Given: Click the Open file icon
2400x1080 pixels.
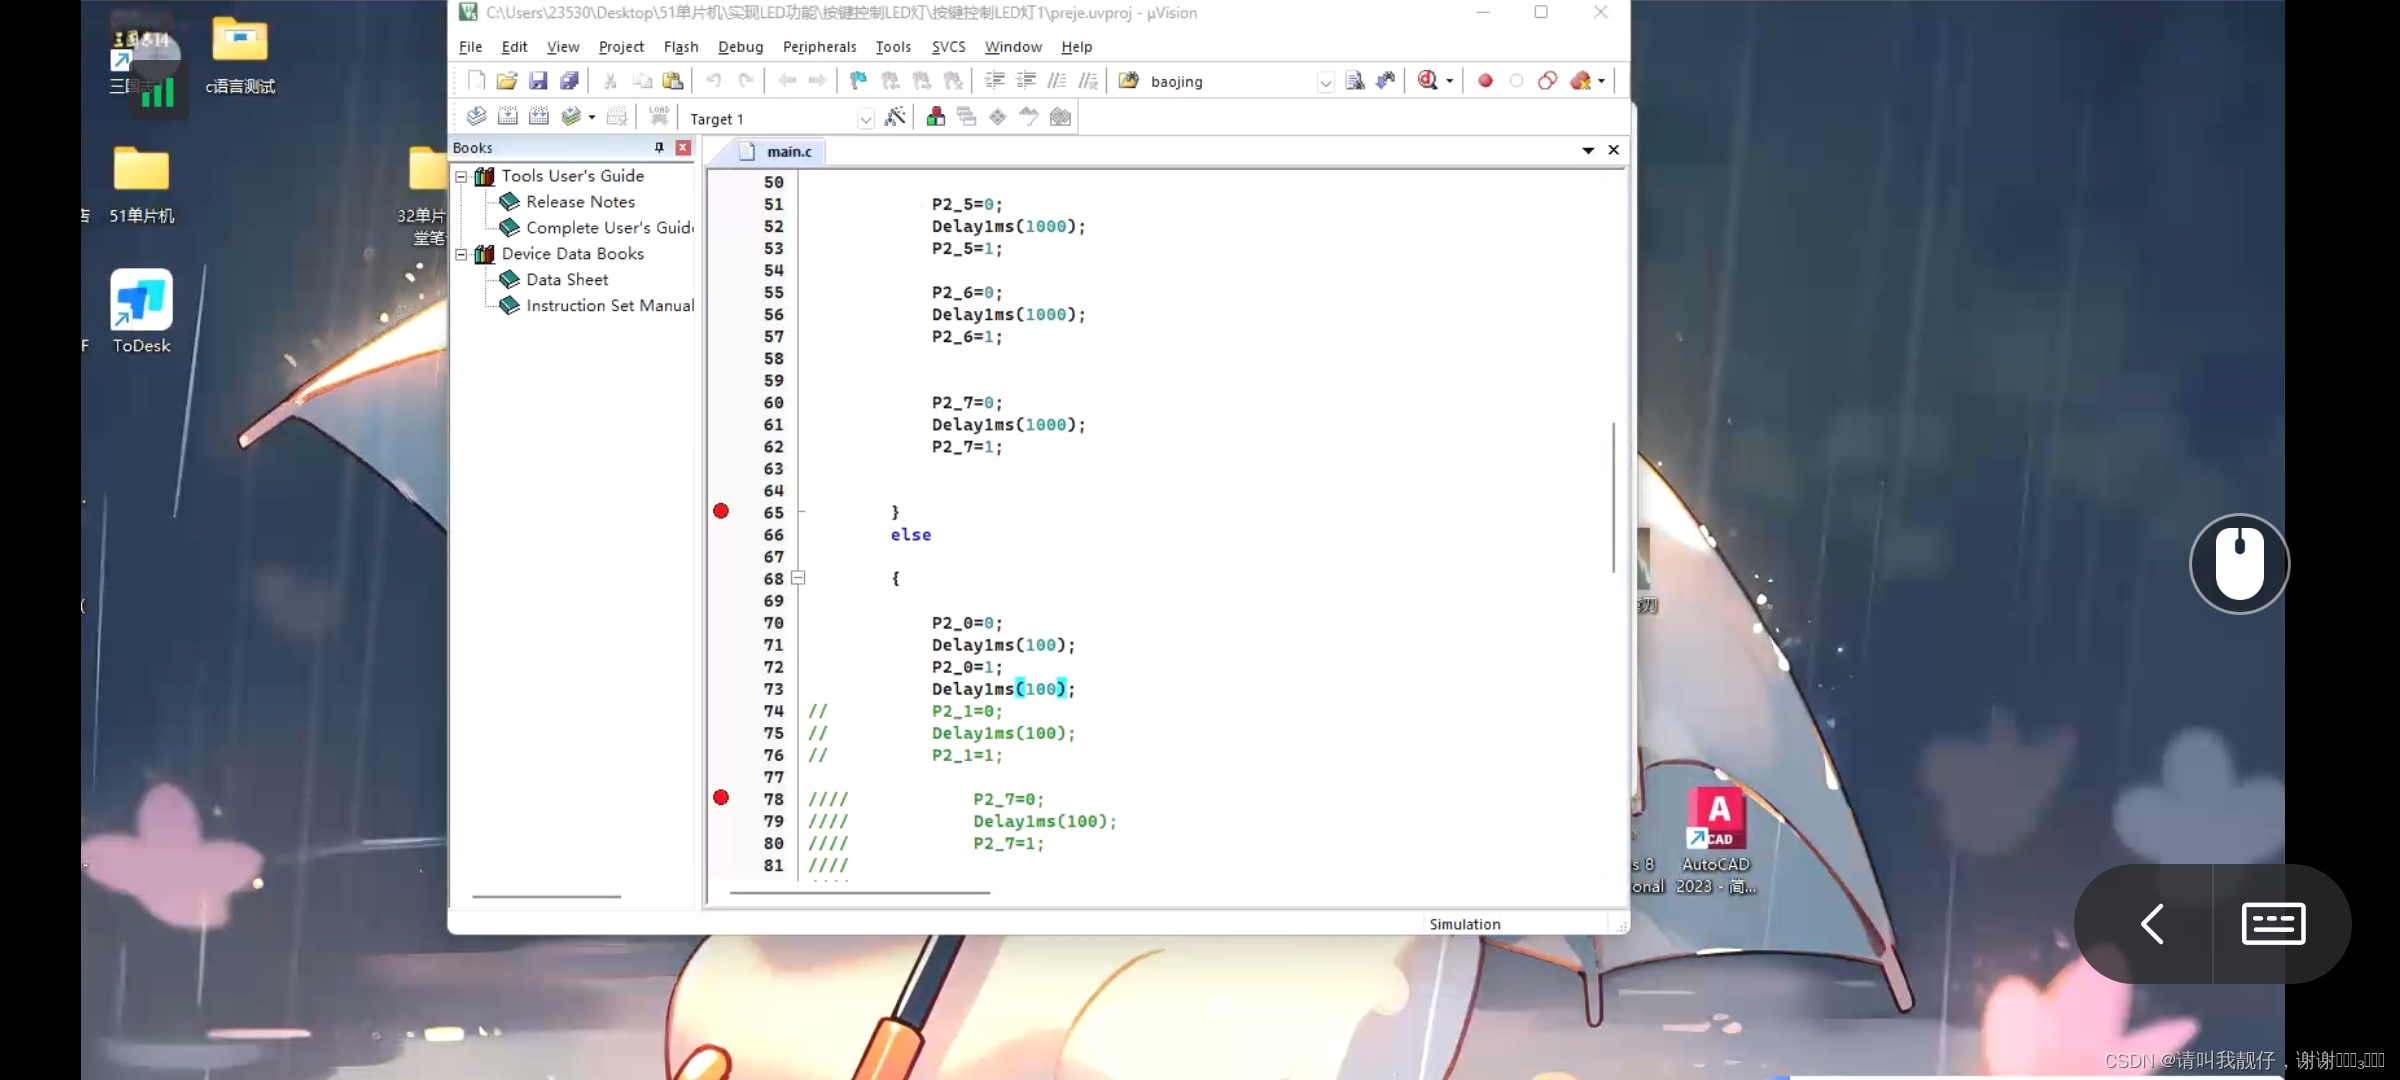Looking at the screenshot, I should coord(507,81).
